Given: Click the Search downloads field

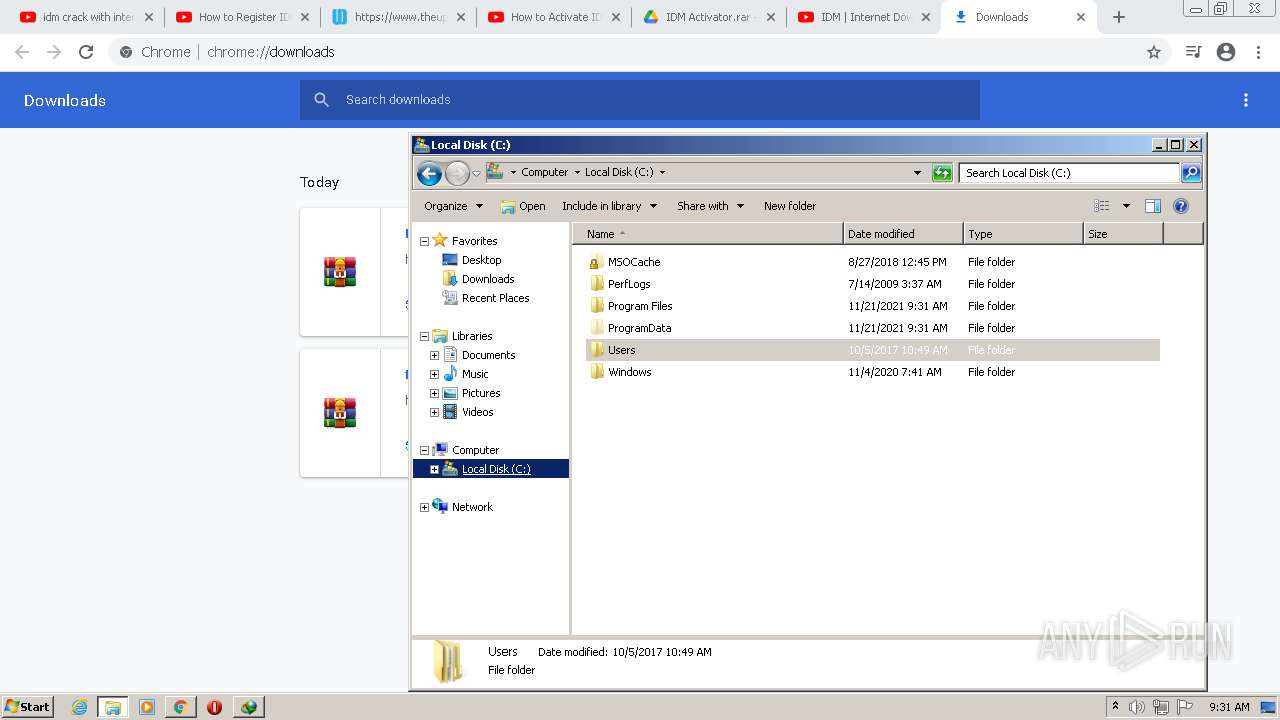Looking at the screenshot, I should coord(640,100).
